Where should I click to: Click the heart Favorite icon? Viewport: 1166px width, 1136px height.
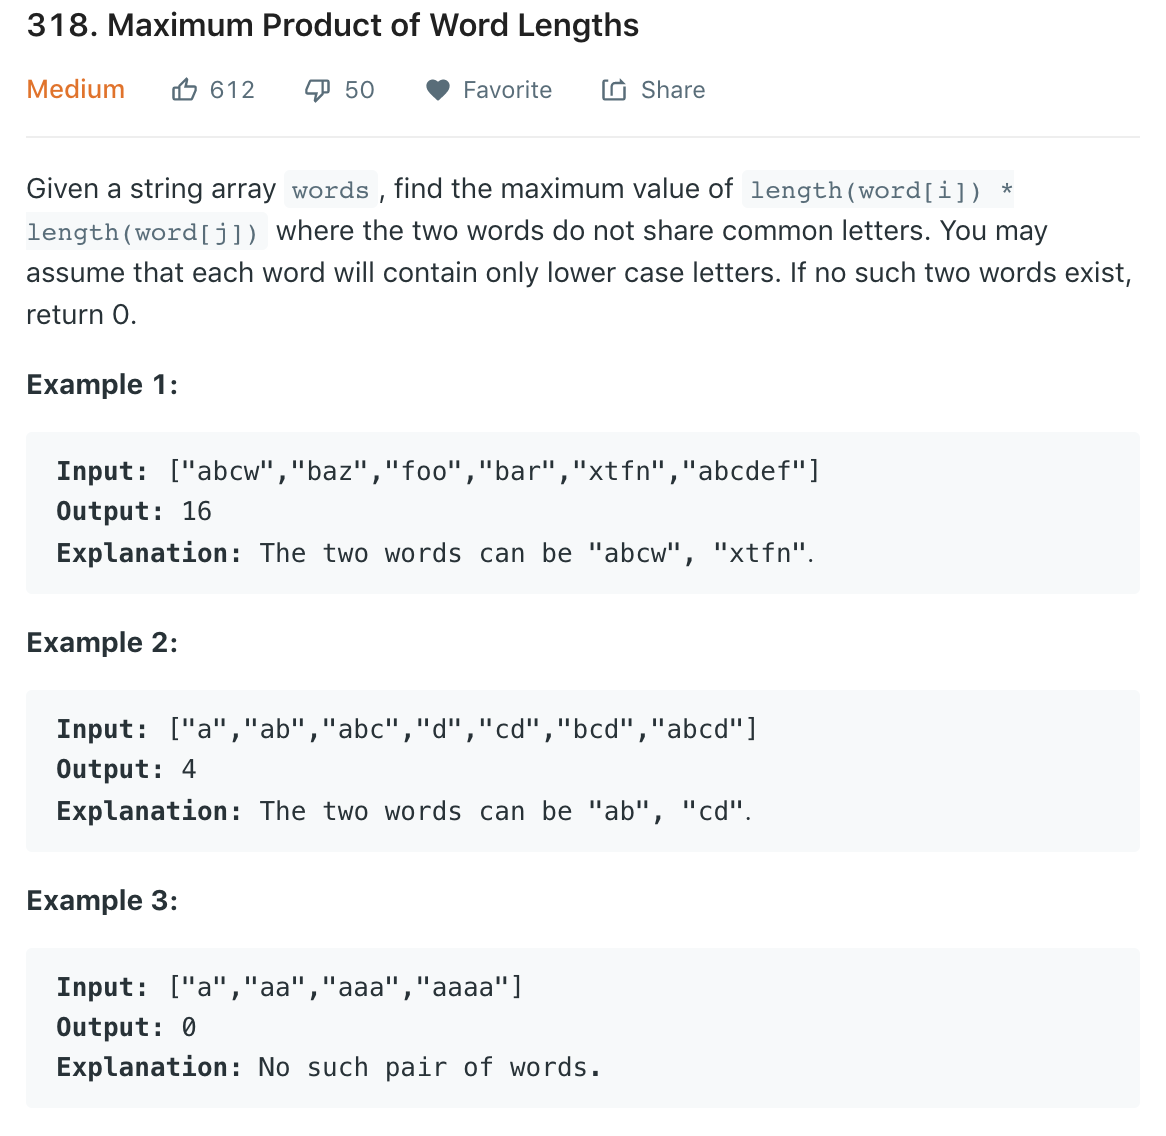click(438, 90)
